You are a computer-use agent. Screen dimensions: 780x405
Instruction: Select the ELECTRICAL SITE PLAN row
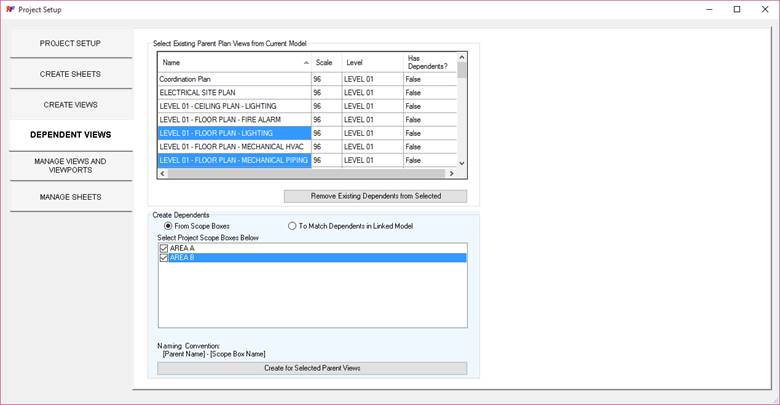coord(233,92)
